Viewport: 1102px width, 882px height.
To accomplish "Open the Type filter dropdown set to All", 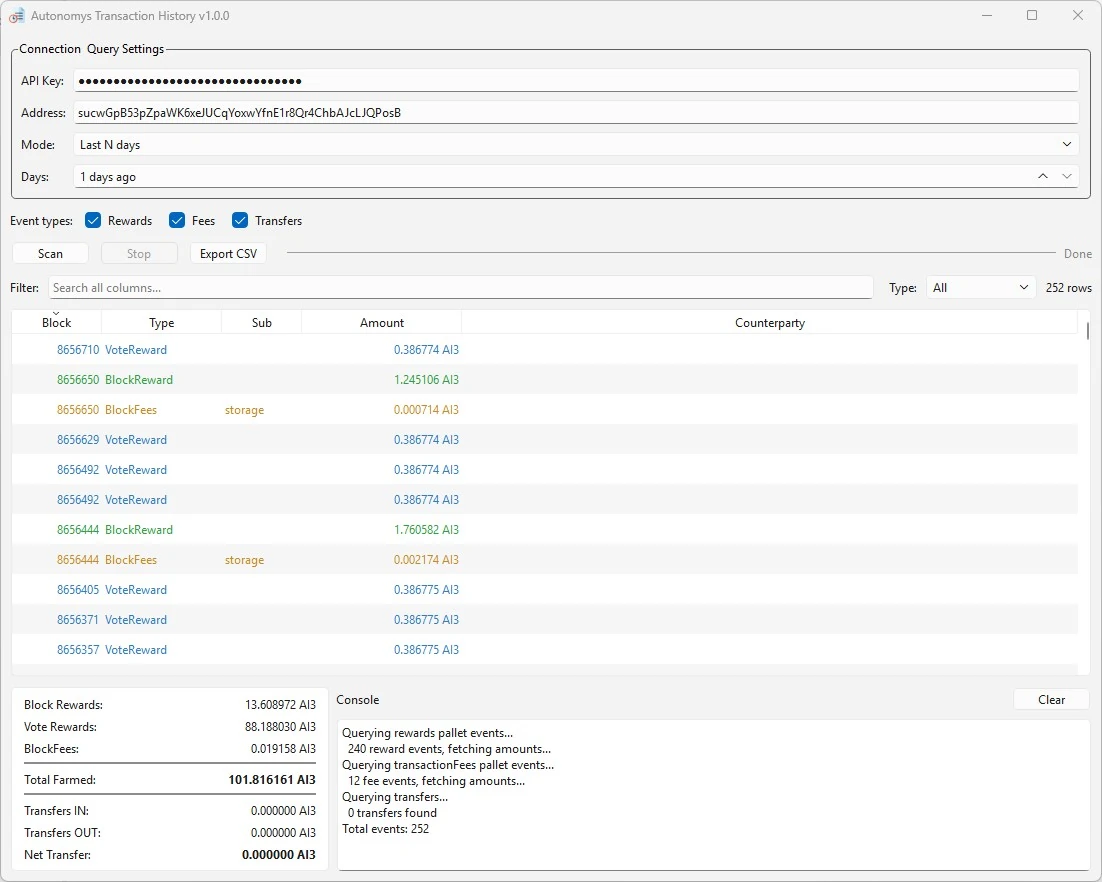I will point(980,287).
